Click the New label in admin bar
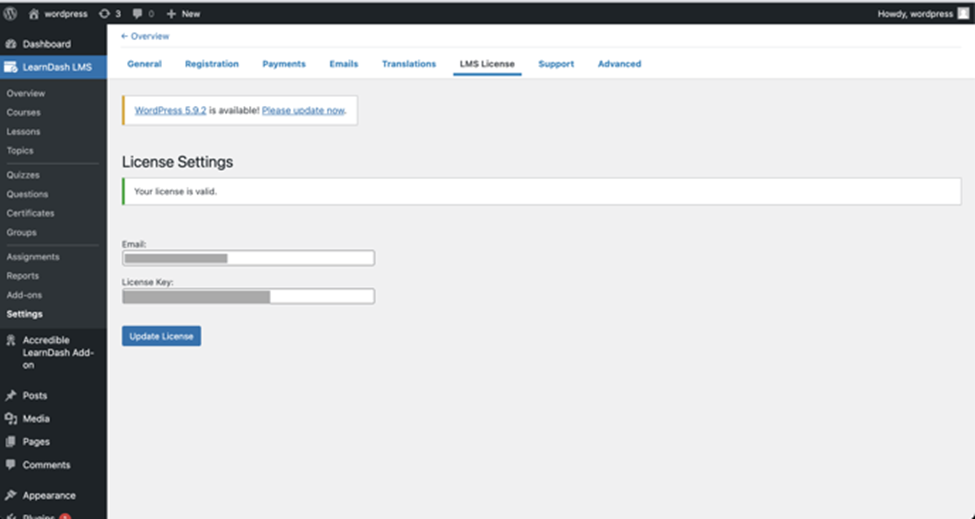 (x=191, y=14)
